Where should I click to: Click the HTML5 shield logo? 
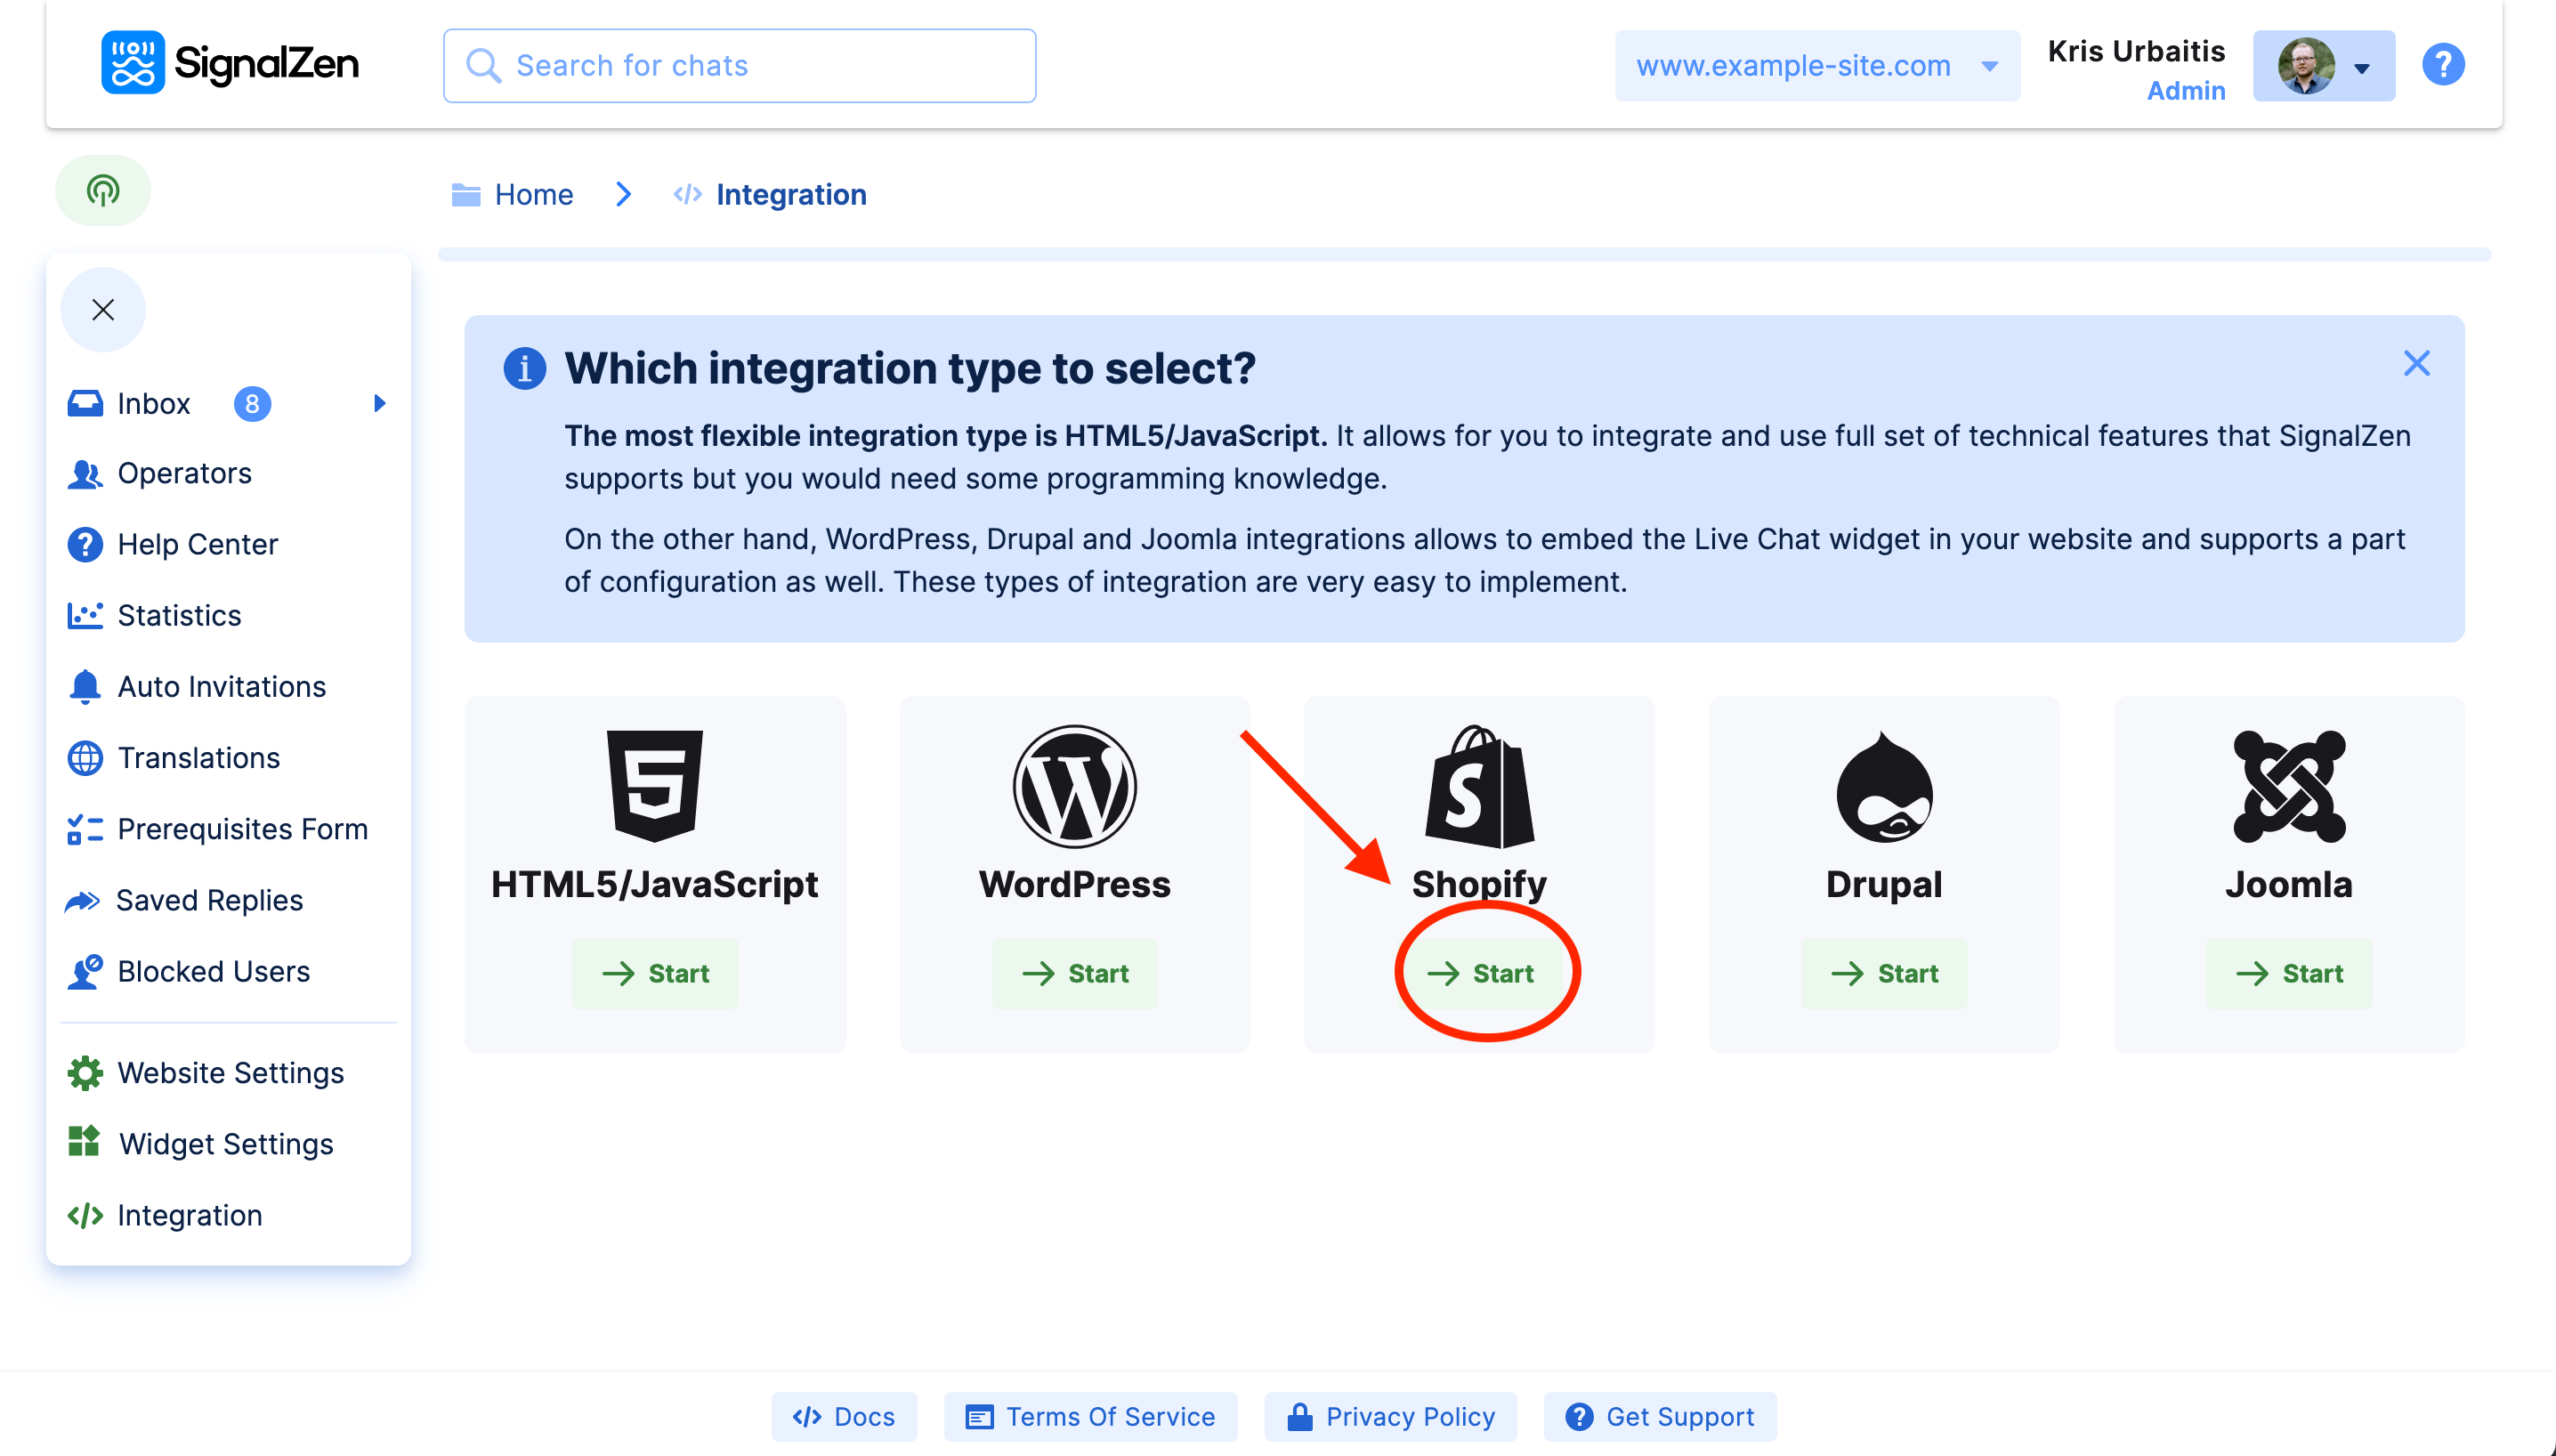(655, 785)
